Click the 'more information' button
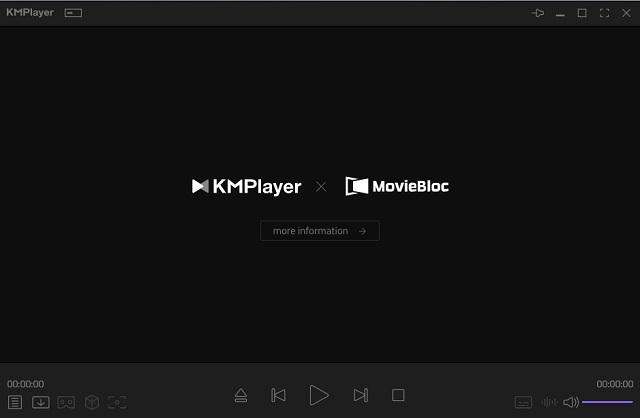Image resolution: width=640 pixels, height=418 pixels. coord(320,231)
